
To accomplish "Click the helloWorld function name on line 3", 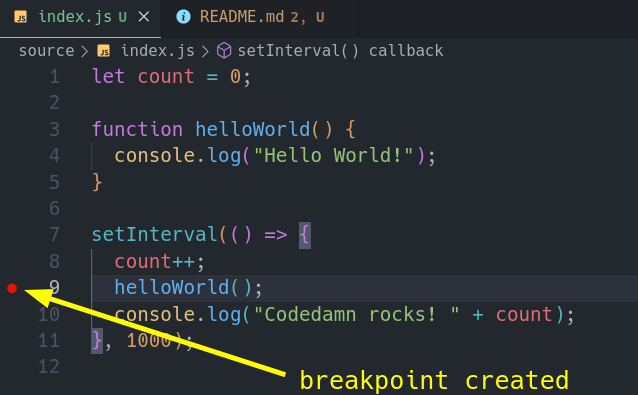I will click(253, 129).
